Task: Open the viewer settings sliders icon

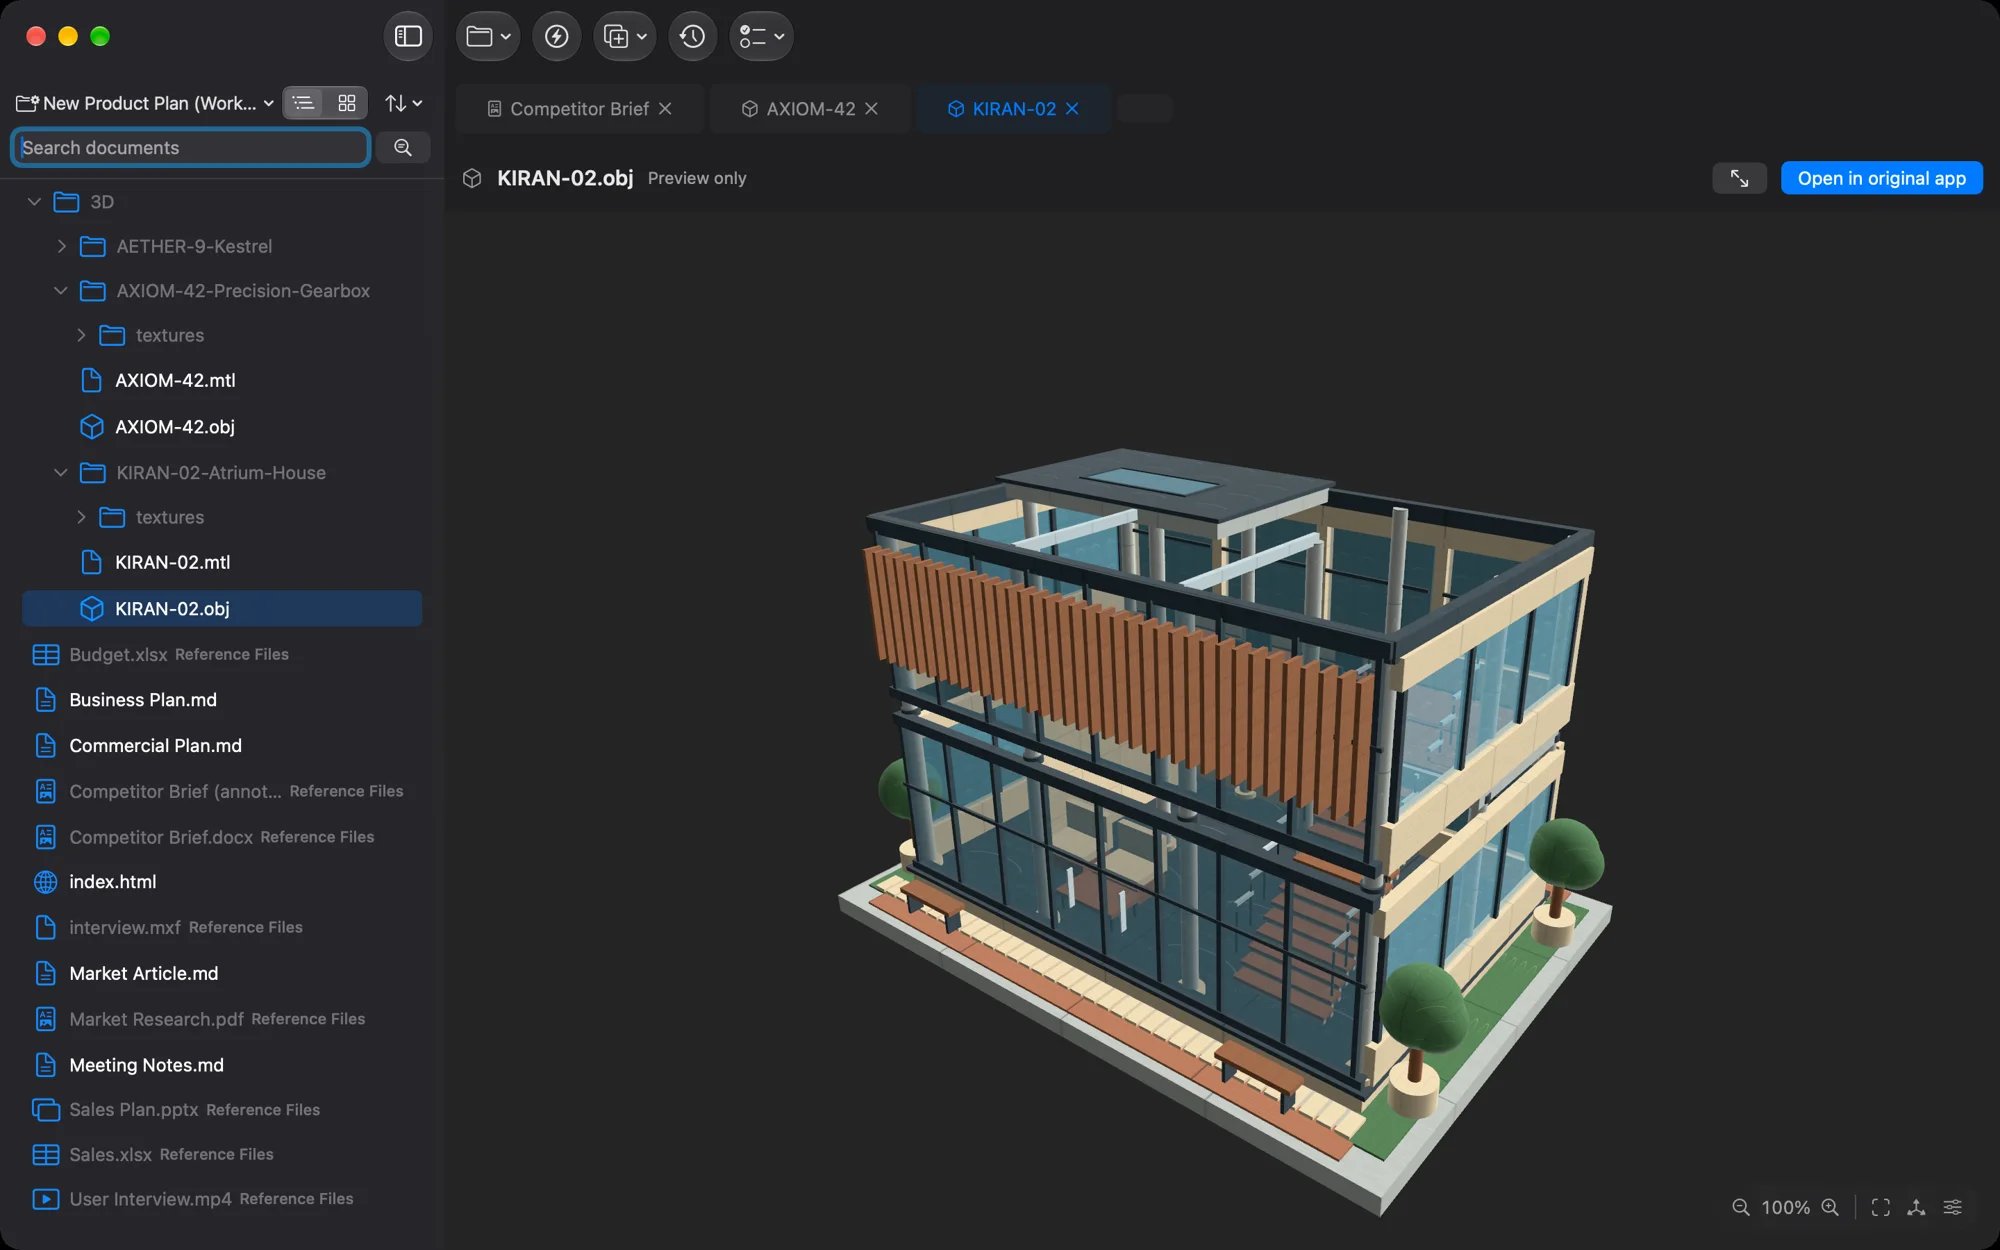Action: 1952,1207
